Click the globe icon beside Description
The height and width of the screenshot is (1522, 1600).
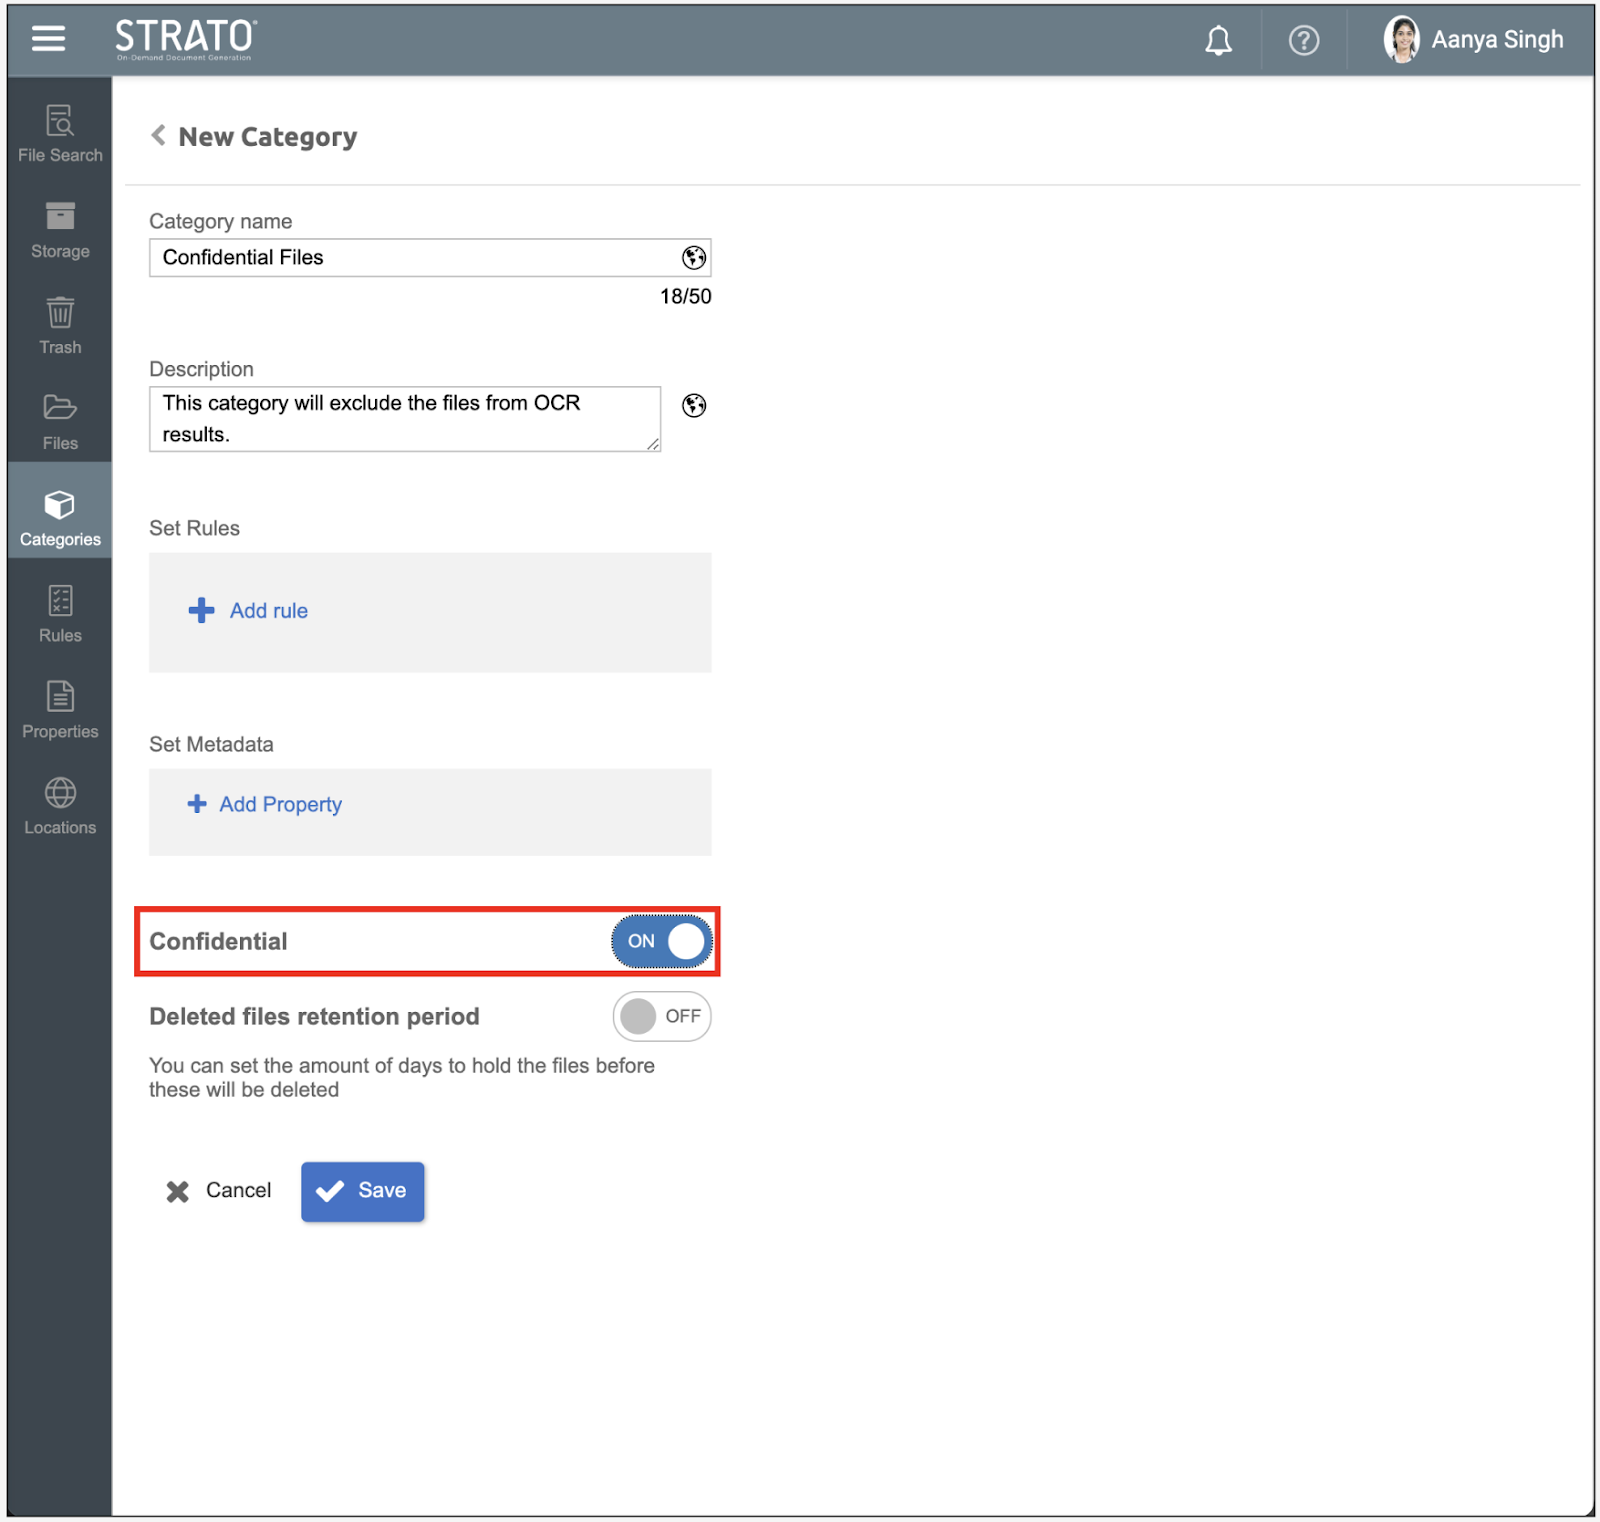coord(693,405)
